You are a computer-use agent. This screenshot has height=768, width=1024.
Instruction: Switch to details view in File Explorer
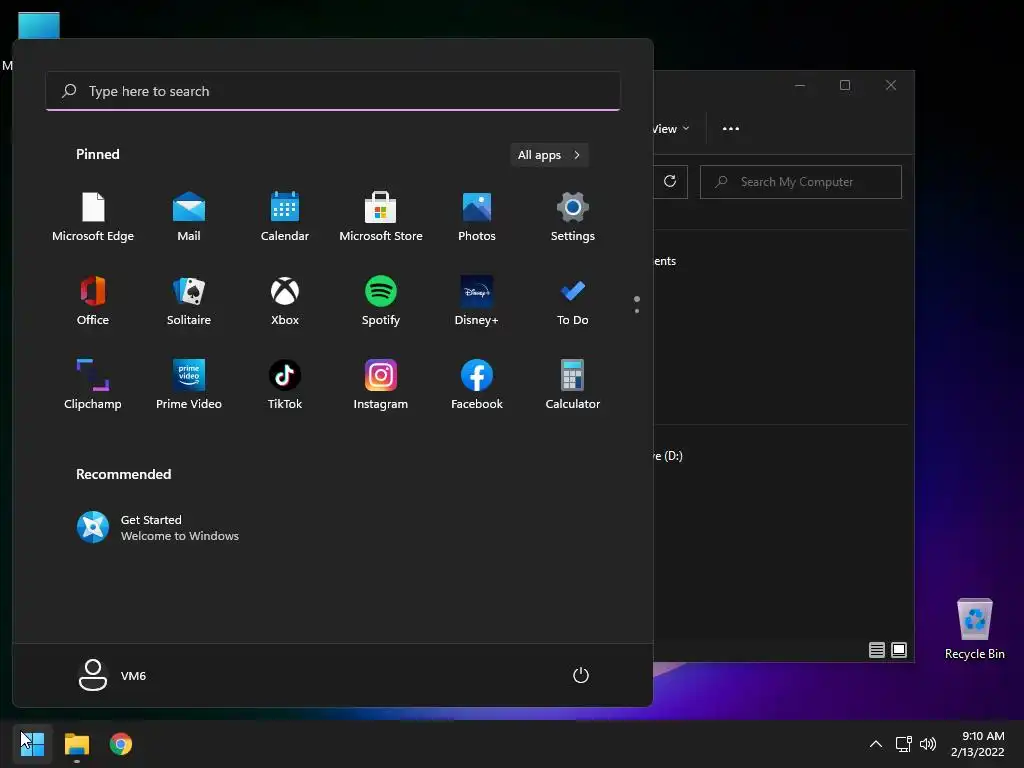876,650
